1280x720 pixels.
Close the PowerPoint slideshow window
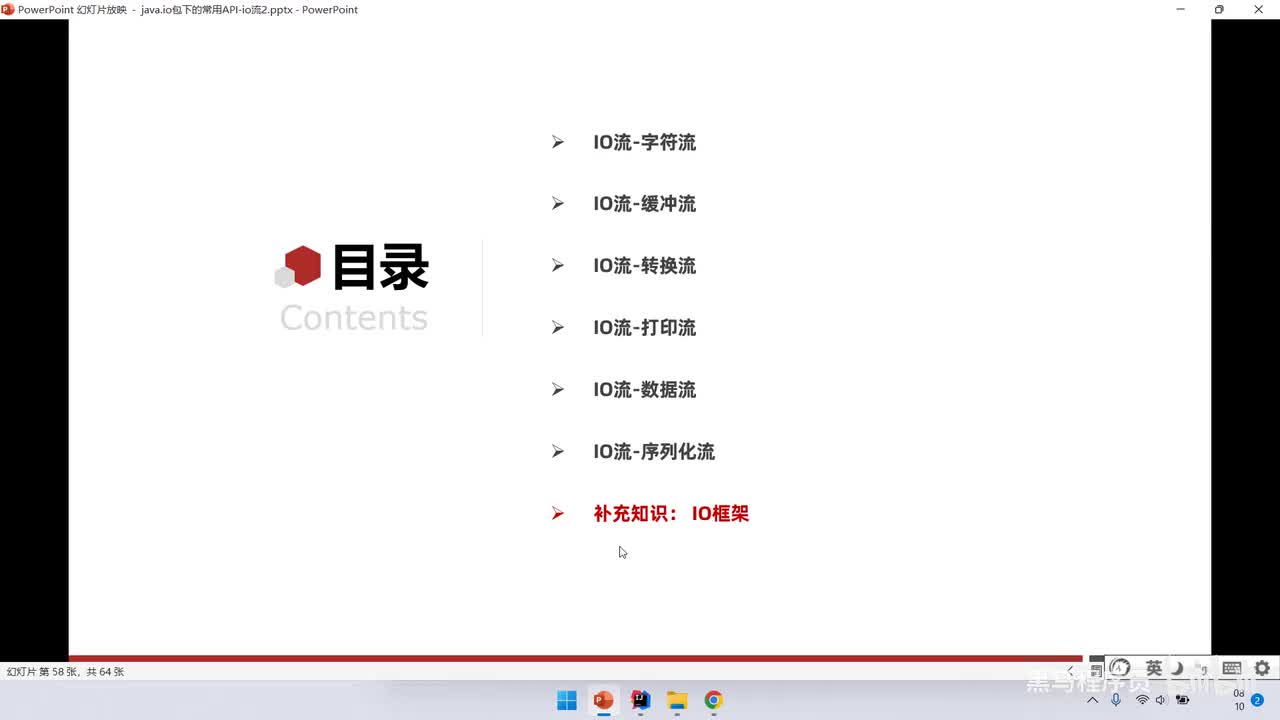coord(1259,9)
